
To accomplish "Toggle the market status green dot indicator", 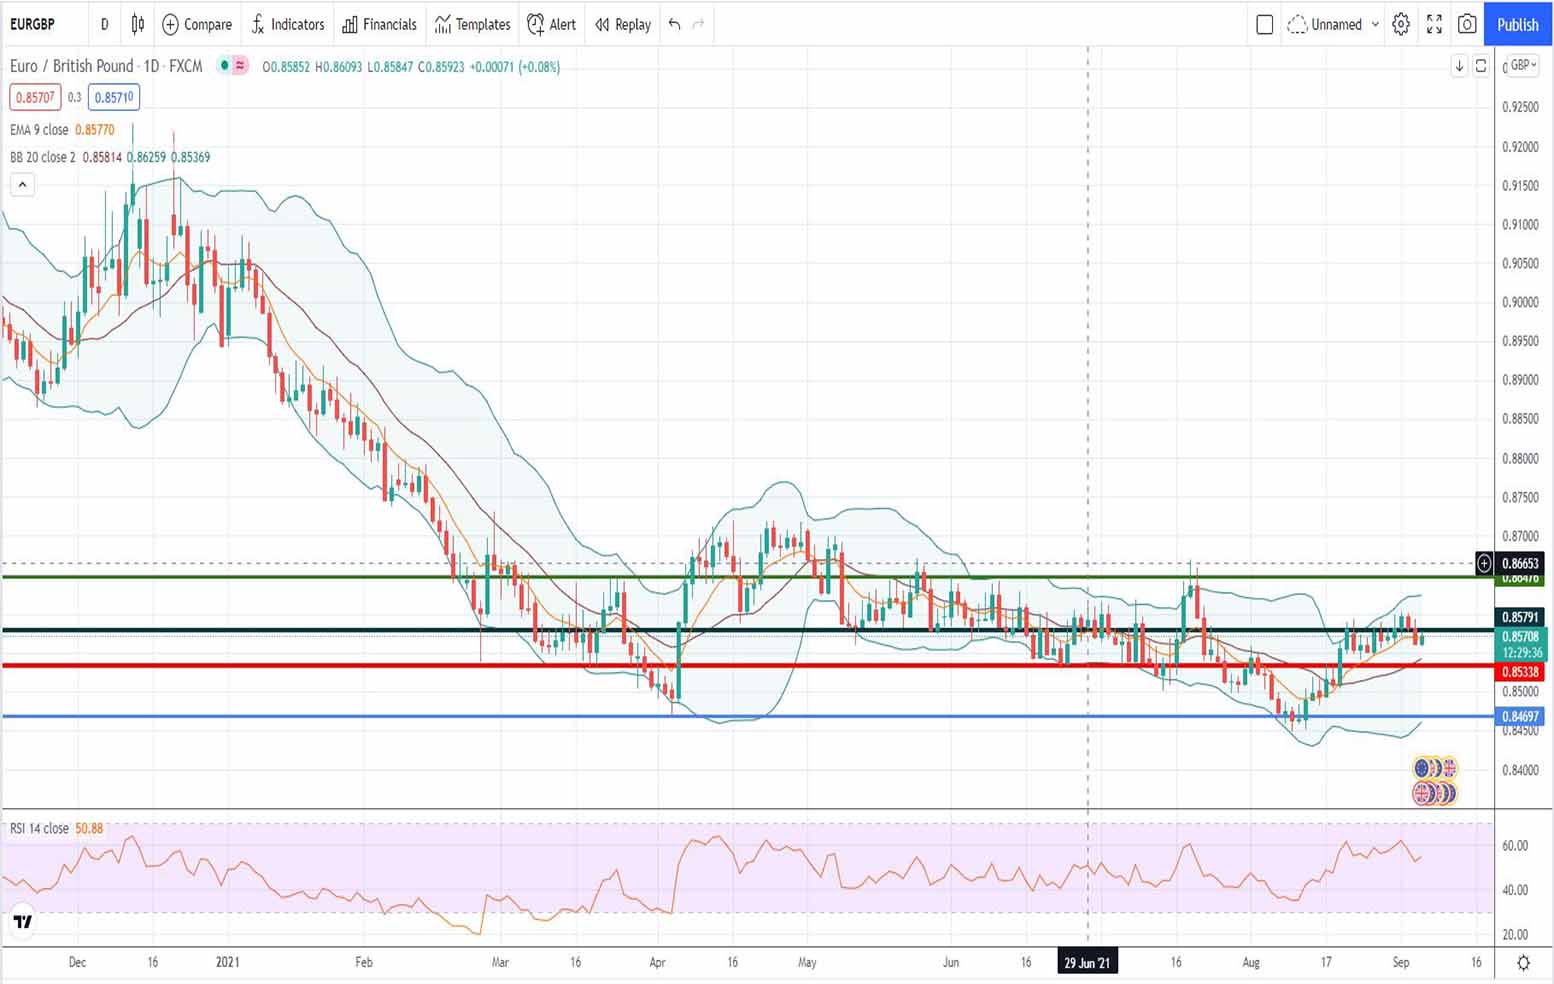I will (225, 66).
